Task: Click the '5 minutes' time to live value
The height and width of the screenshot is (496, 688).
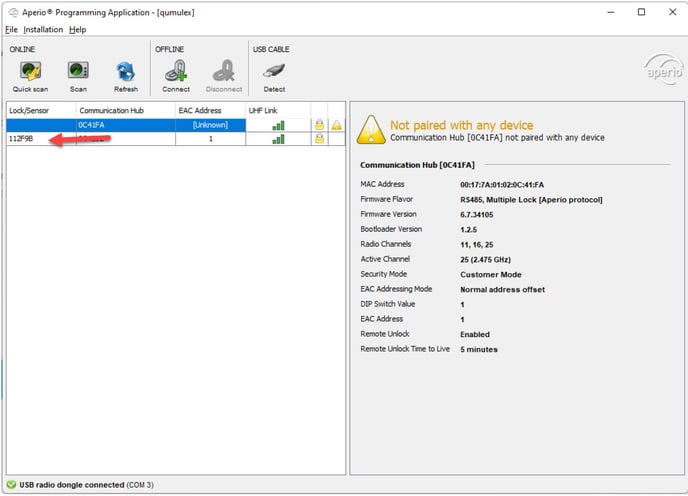Action: point(479,349)
